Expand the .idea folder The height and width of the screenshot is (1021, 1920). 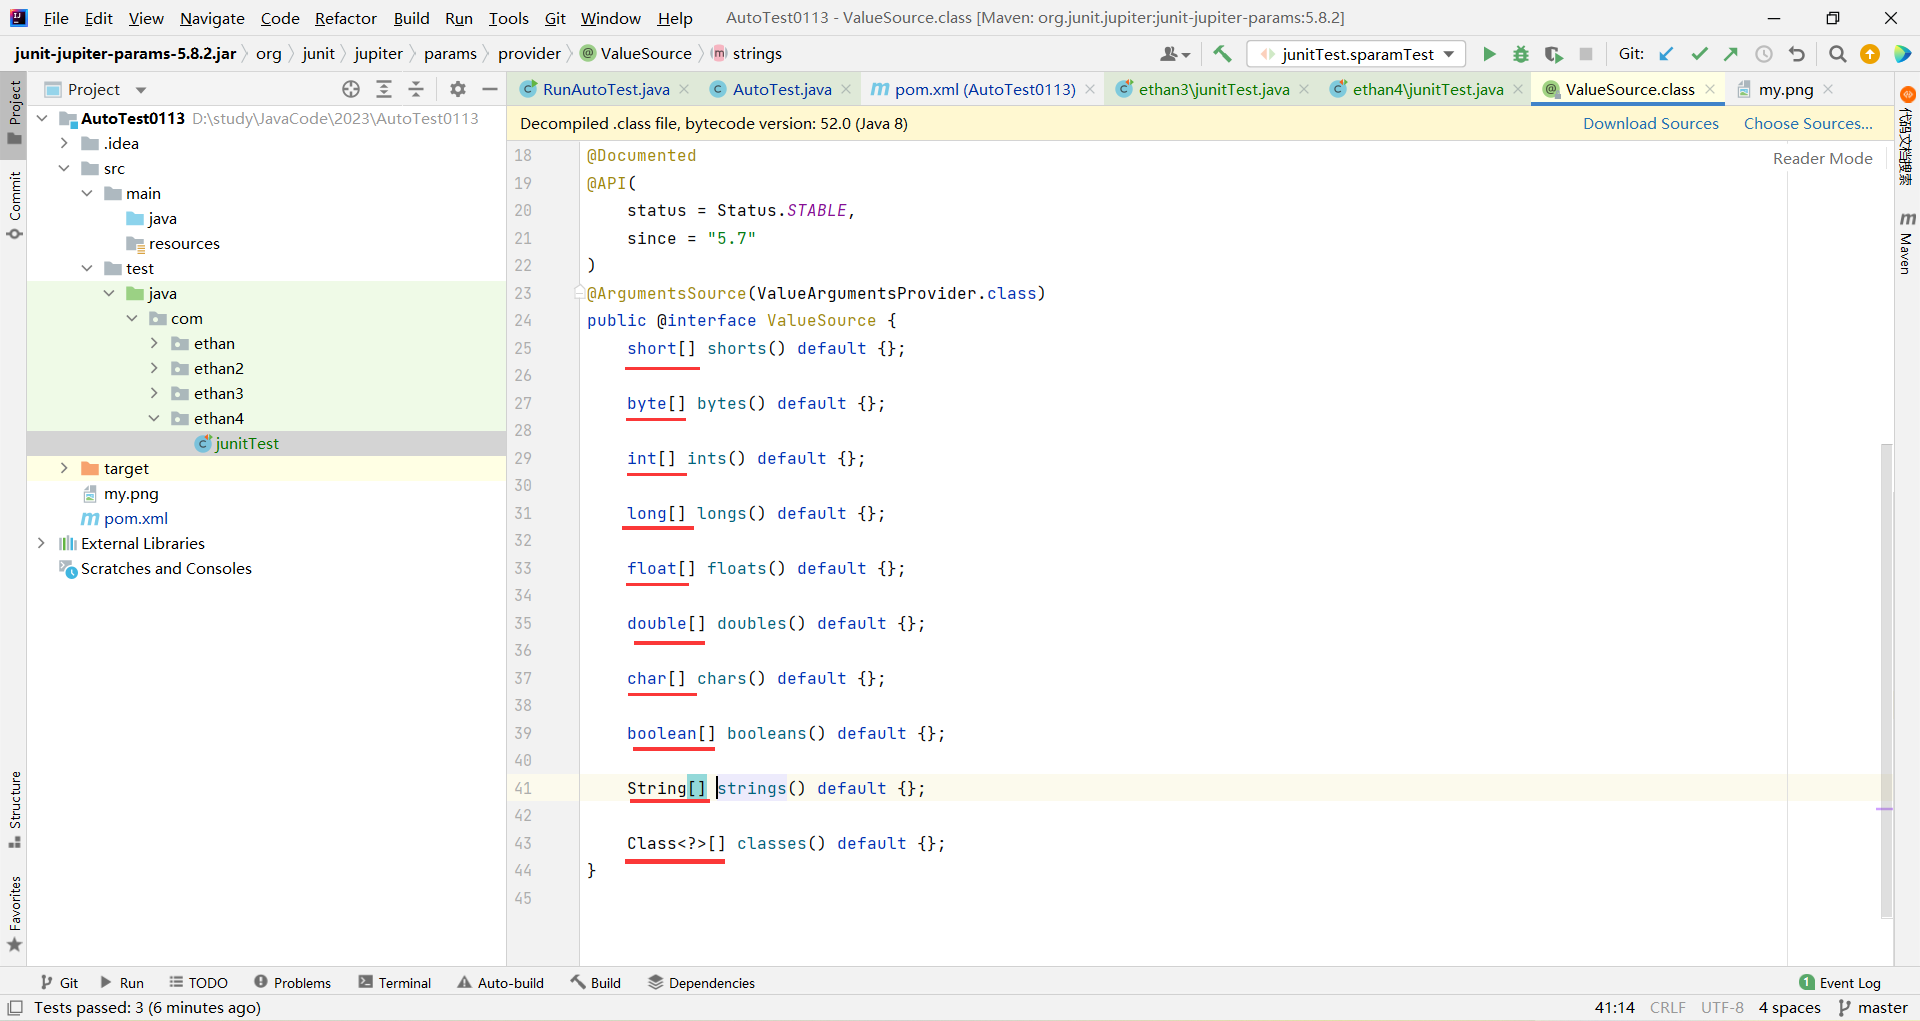tap(64, 143)
